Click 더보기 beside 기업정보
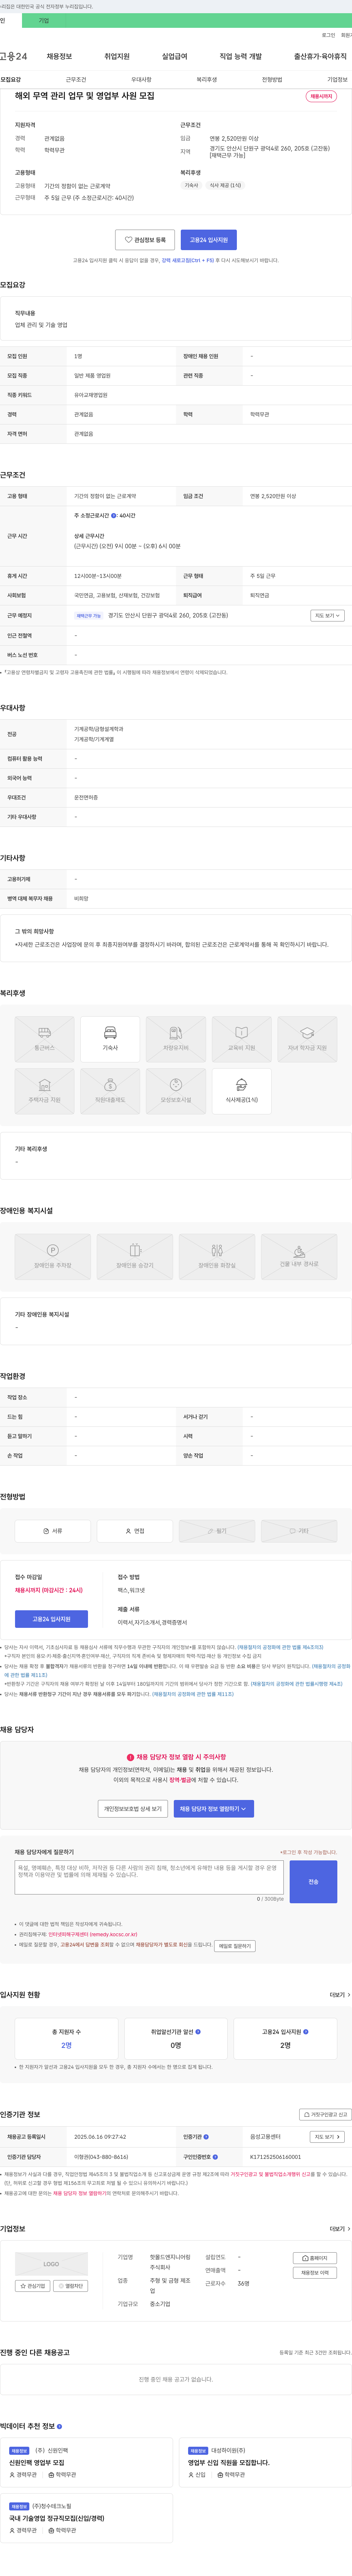352x2576 pixels. click(x=340, y=2229)
